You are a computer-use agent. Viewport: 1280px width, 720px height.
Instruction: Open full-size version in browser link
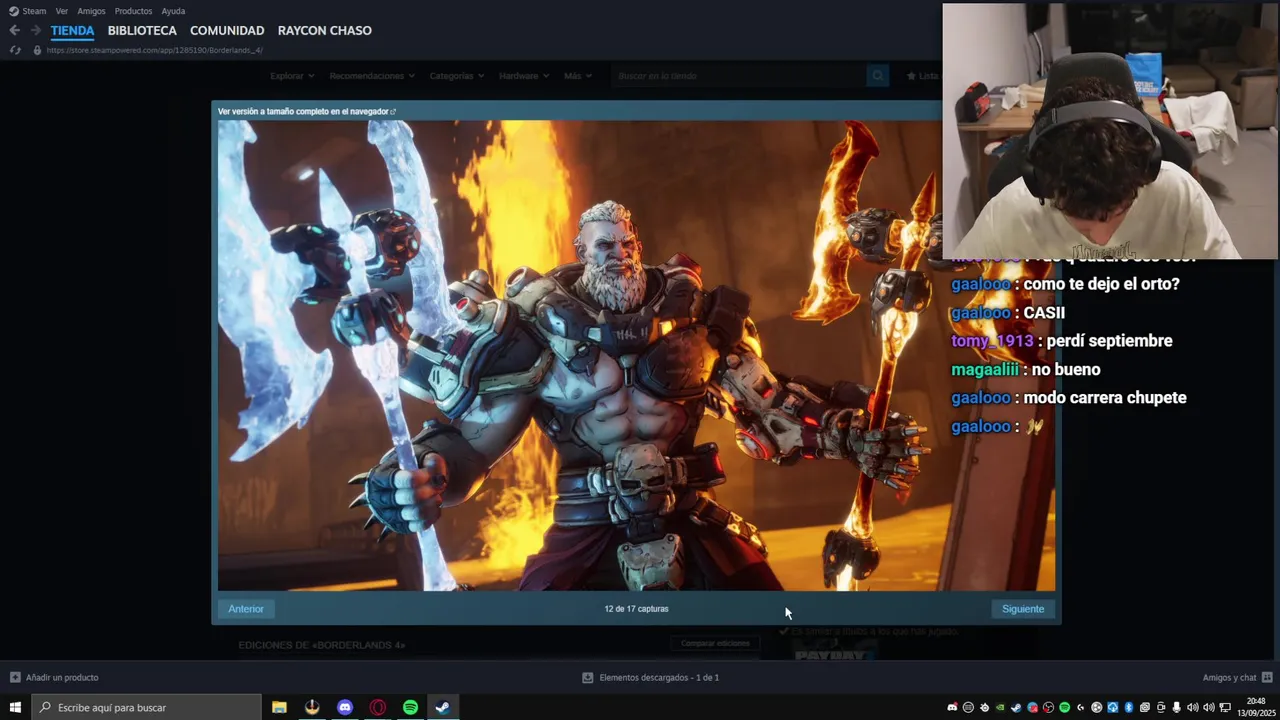pos(307,111)
